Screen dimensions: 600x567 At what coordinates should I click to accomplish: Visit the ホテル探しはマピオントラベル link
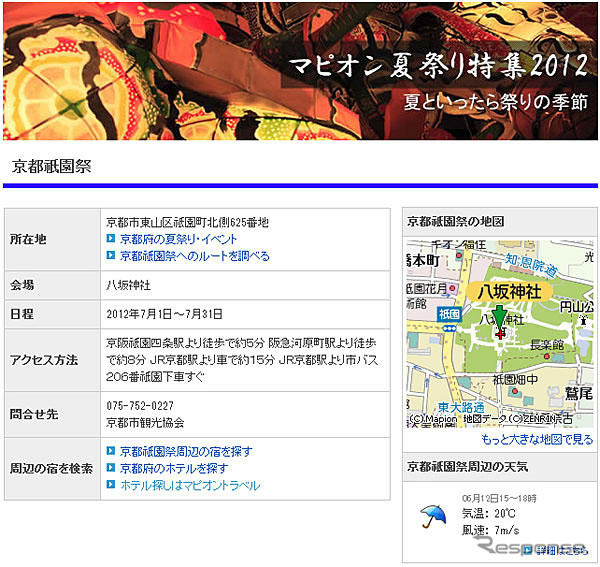pos(189,485)
